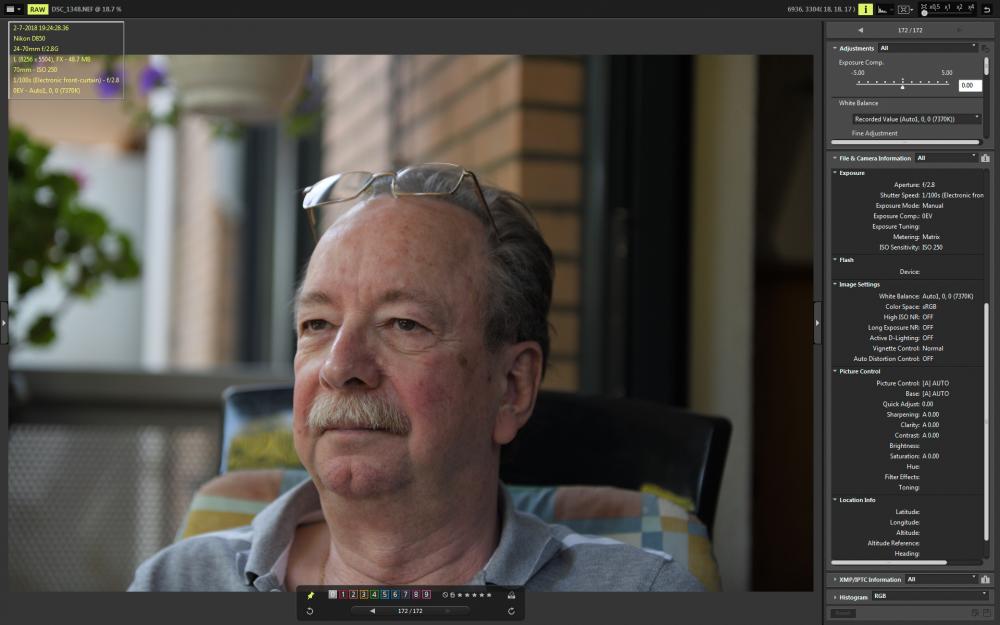Click the protect icon on the bottom toolbar
The image size is (1000, 625).
[511, 595]
